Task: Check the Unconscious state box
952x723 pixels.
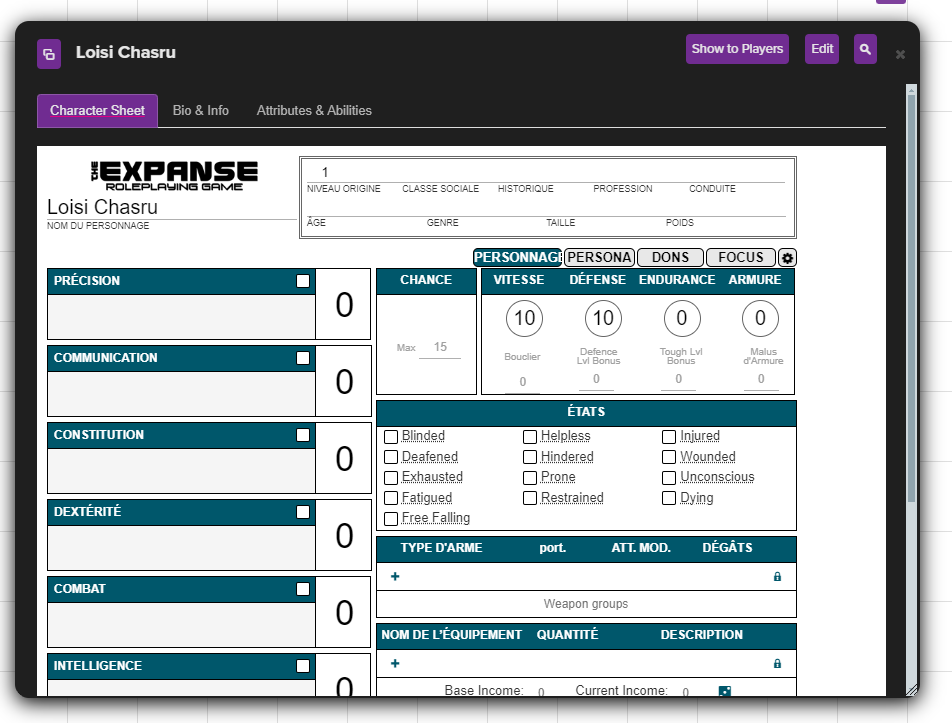Action: coord(669,477)
